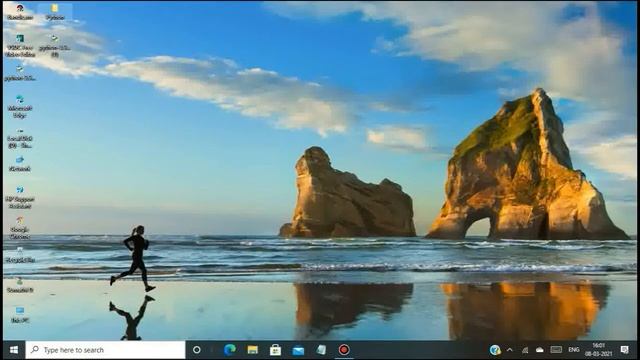Click the blue question-mark tray icon
This screenshot has width=640, height=360.
tap(495, 350)
